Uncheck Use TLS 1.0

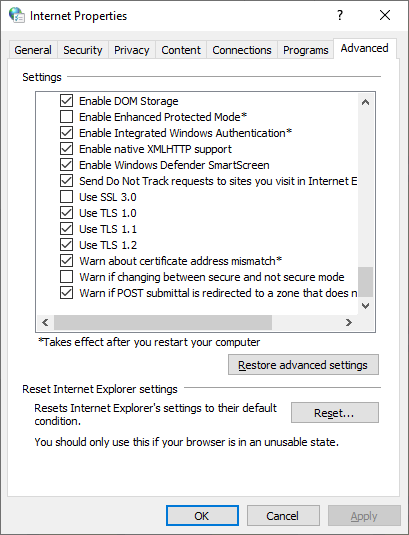pos(66,213)
